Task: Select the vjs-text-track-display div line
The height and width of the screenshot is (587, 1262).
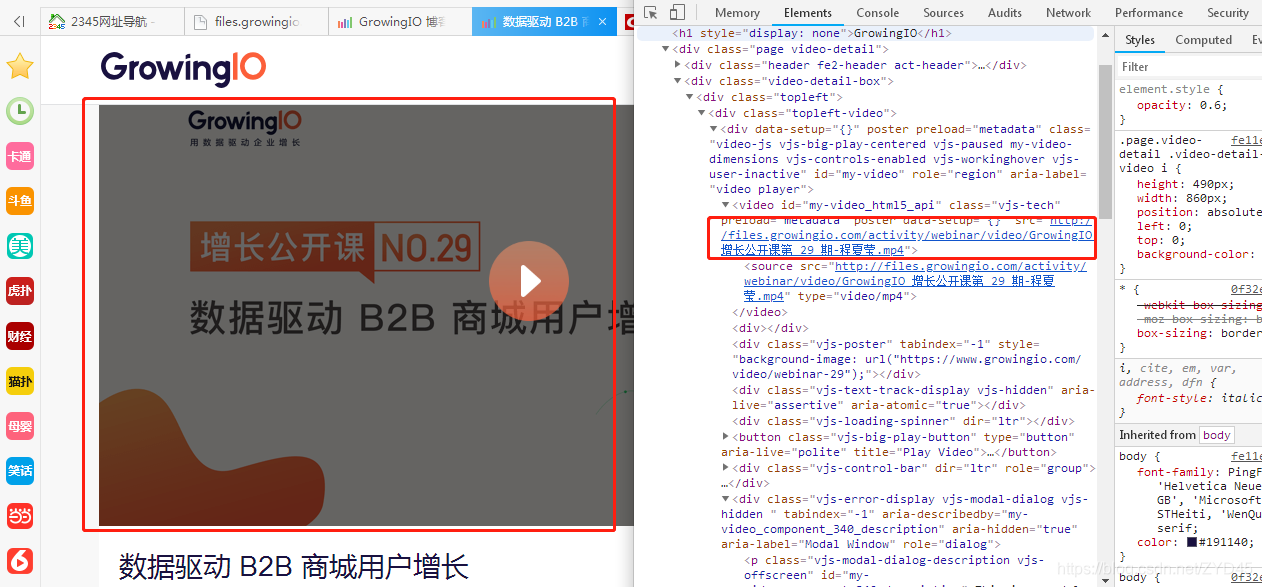Action: point(913,397)
